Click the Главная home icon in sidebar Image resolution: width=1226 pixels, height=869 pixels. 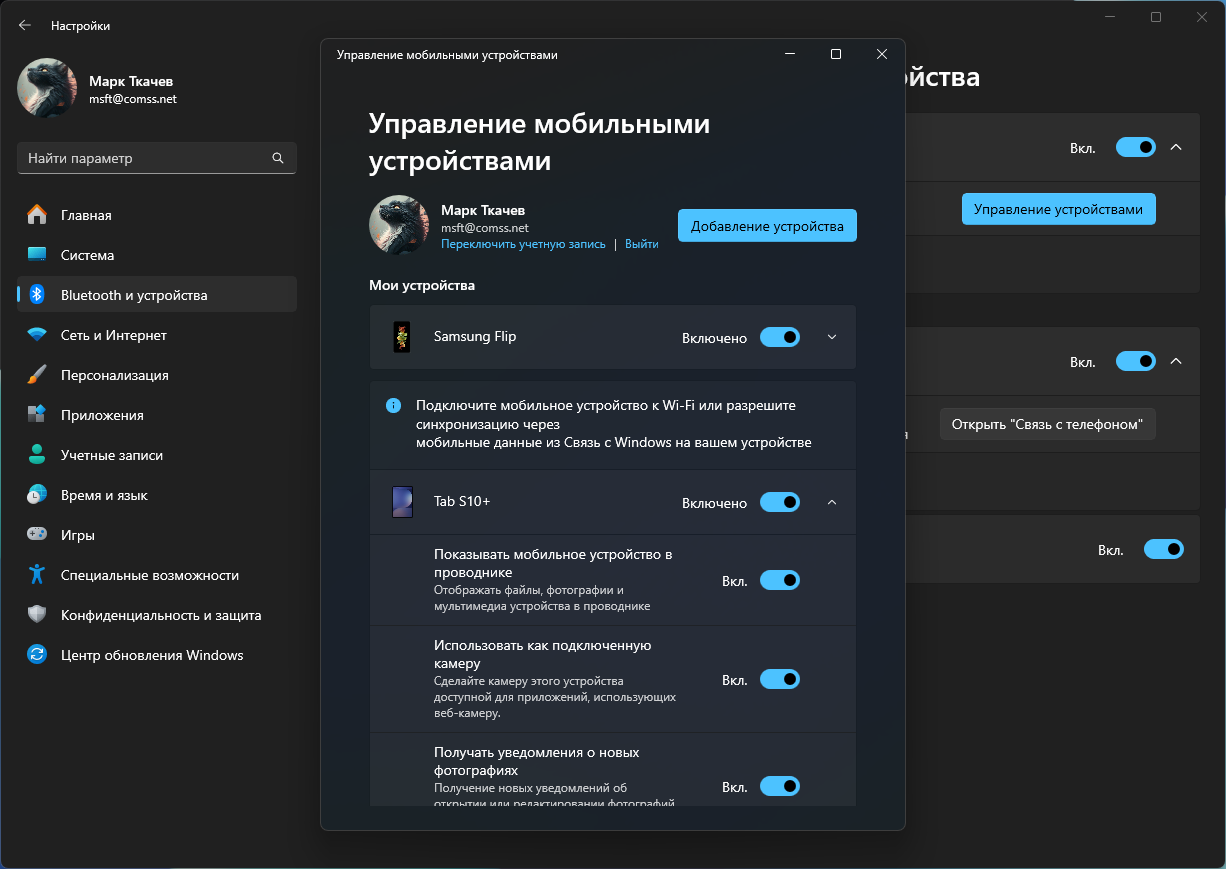tap(37, 215)
